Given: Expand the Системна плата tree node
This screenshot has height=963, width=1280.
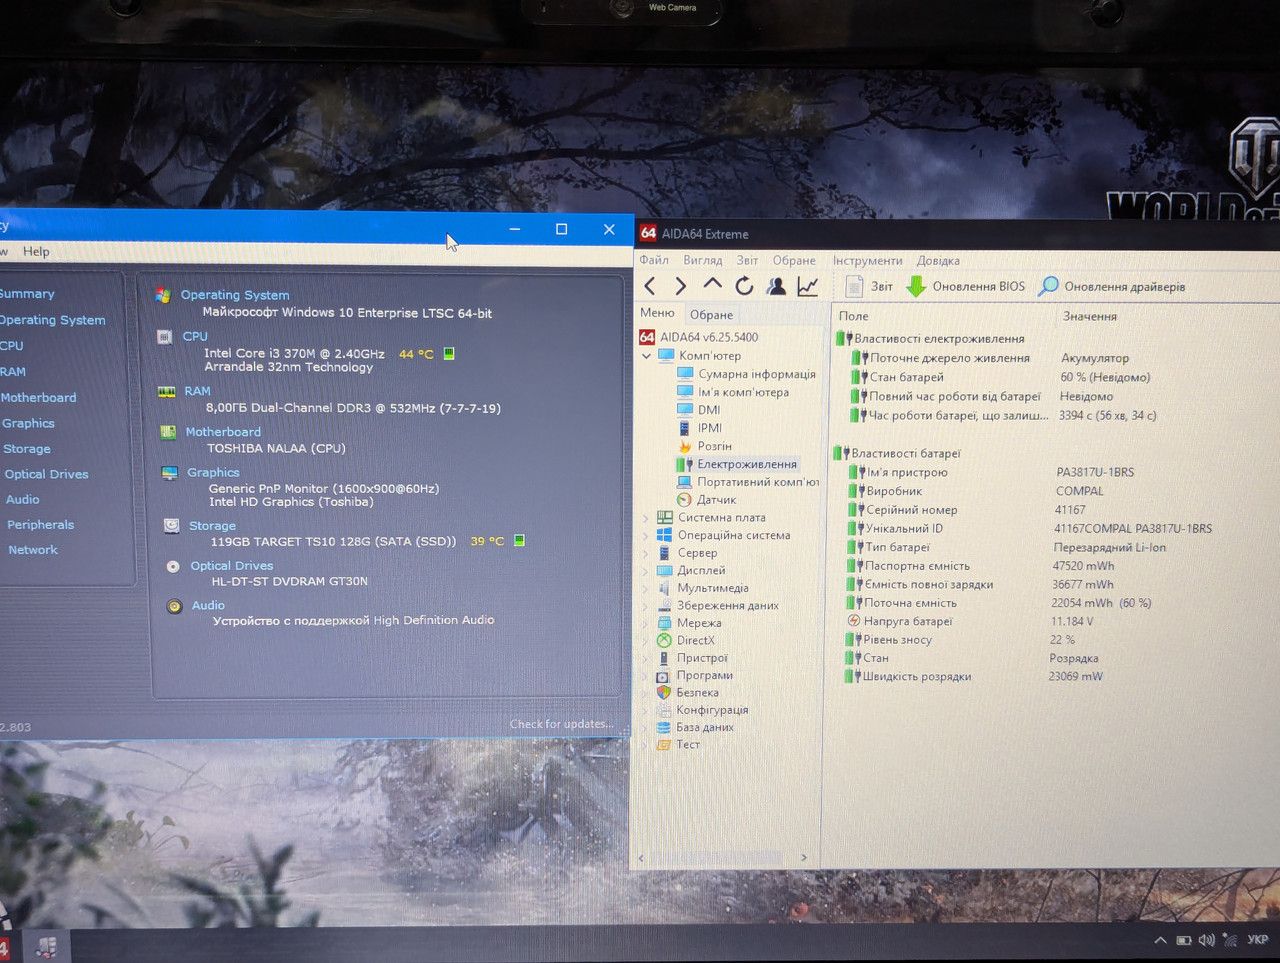Looking at the screenshot, I should click(645, 518).
